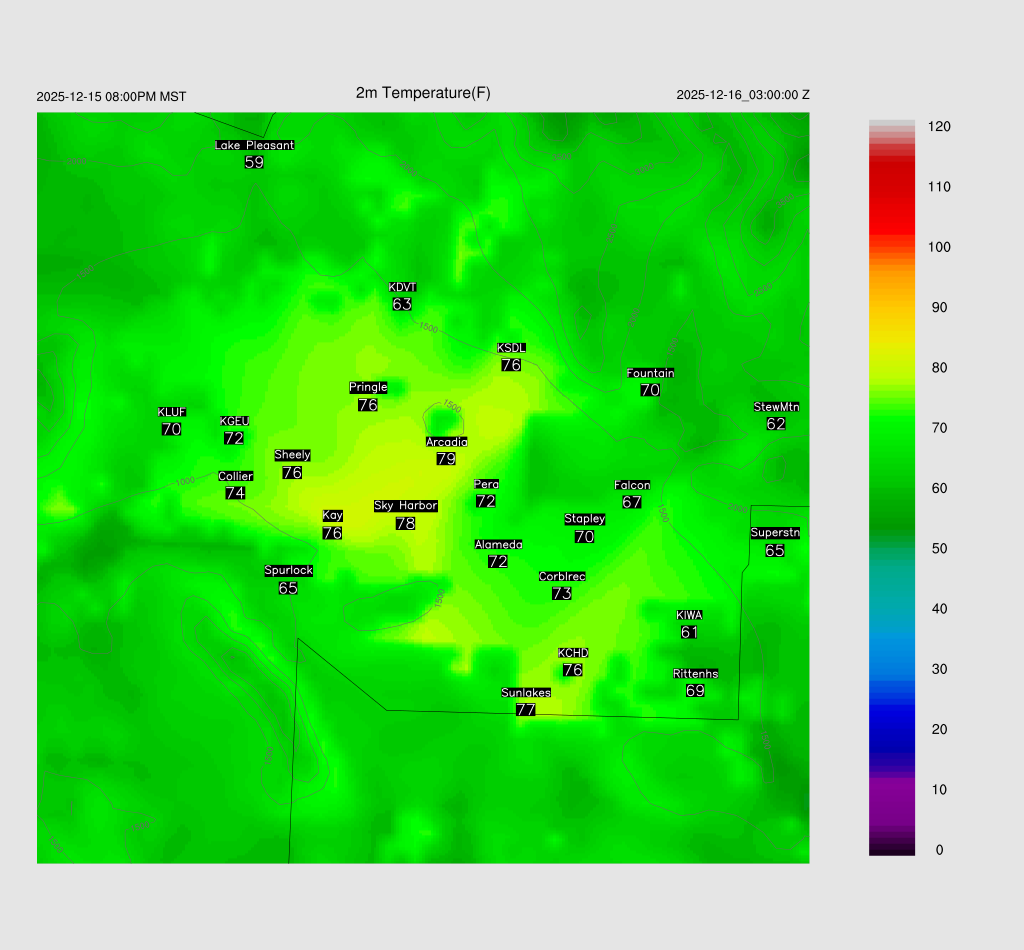Click the Spurlock station label
This screenshot has height=950, width=1024.
(x=288, y=571)
